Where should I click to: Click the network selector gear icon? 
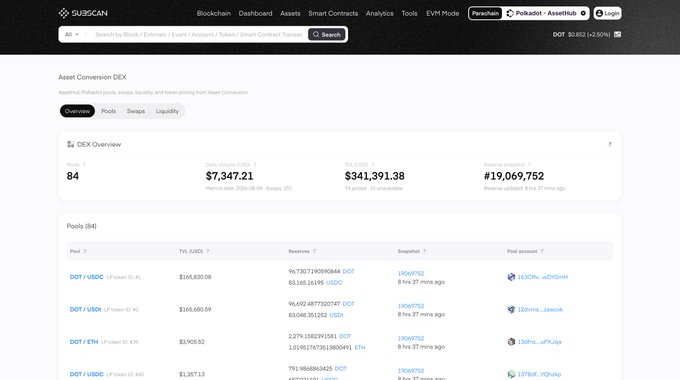tap(583, 13)
